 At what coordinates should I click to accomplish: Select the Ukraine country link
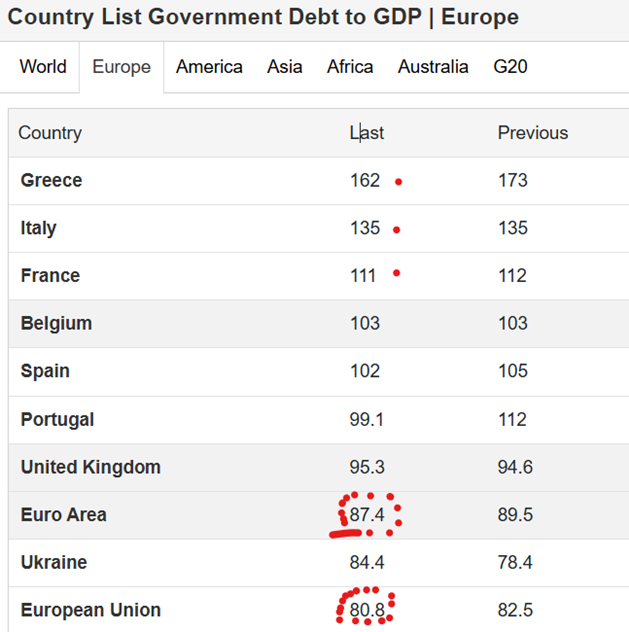click(x=53, y=563)
